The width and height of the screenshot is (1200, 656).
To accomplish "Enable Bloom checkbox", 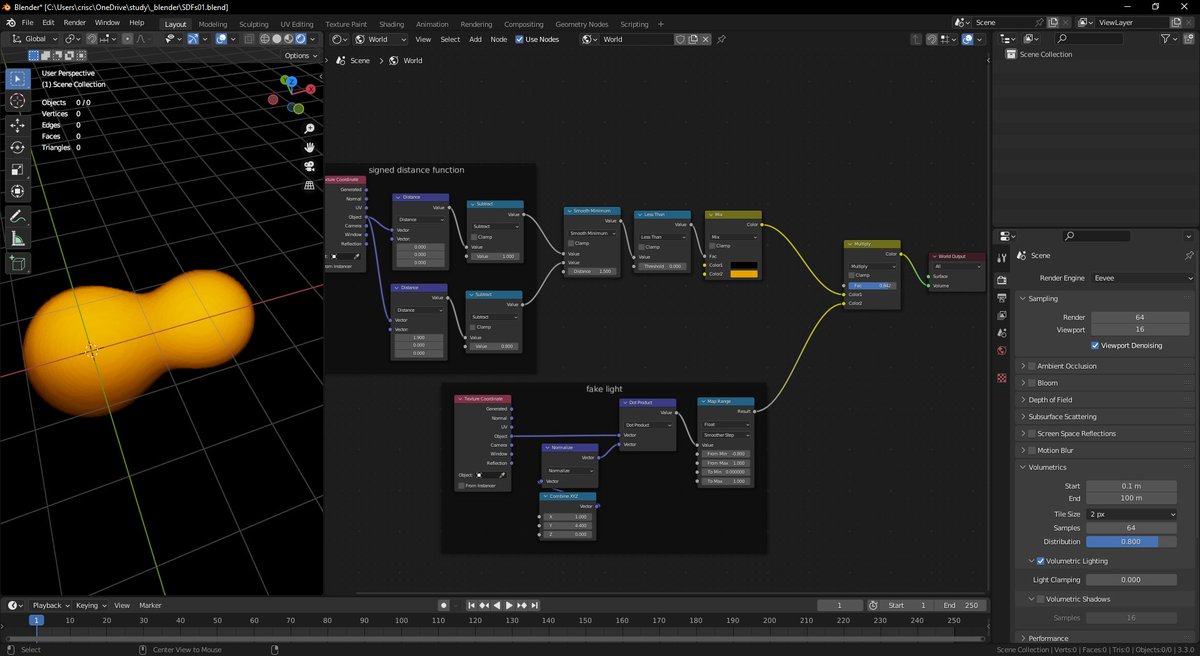I will coord(1030,383).
